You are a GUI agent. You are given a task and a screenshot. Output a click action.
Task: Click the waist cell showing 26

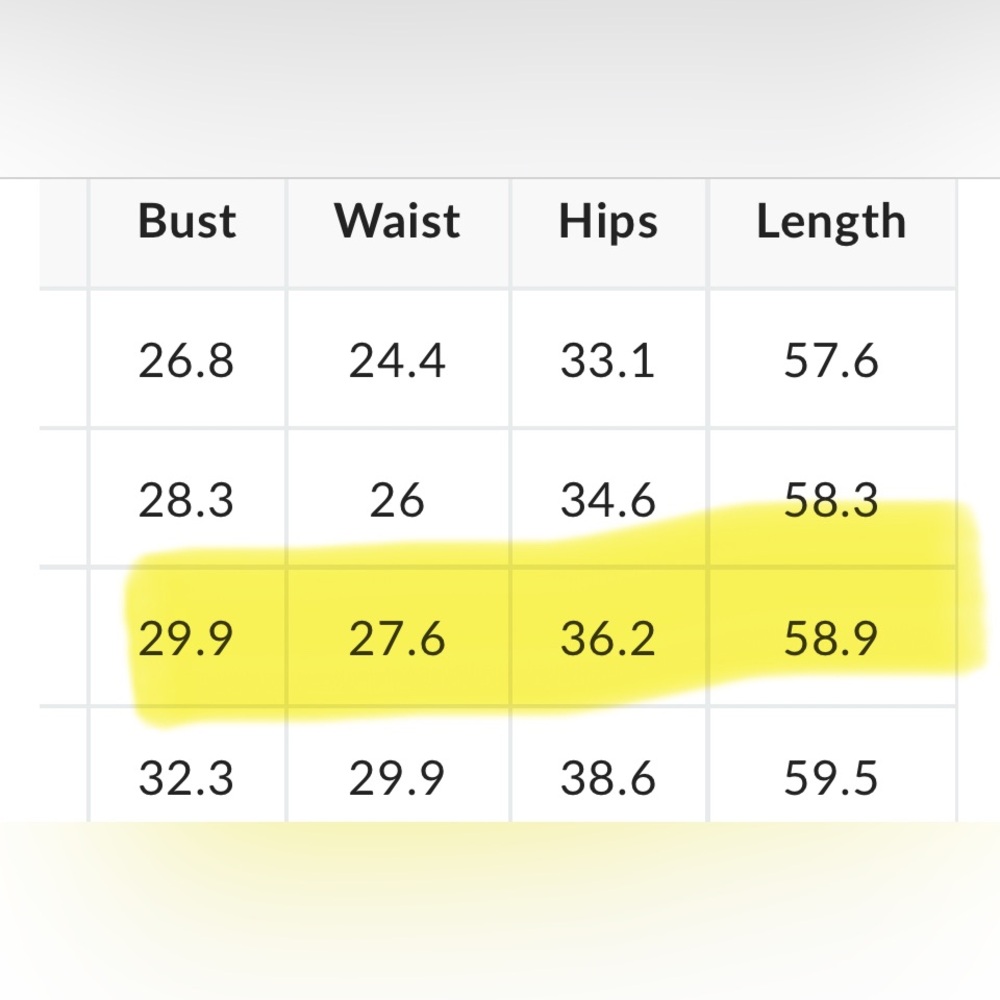coord(397,499)
